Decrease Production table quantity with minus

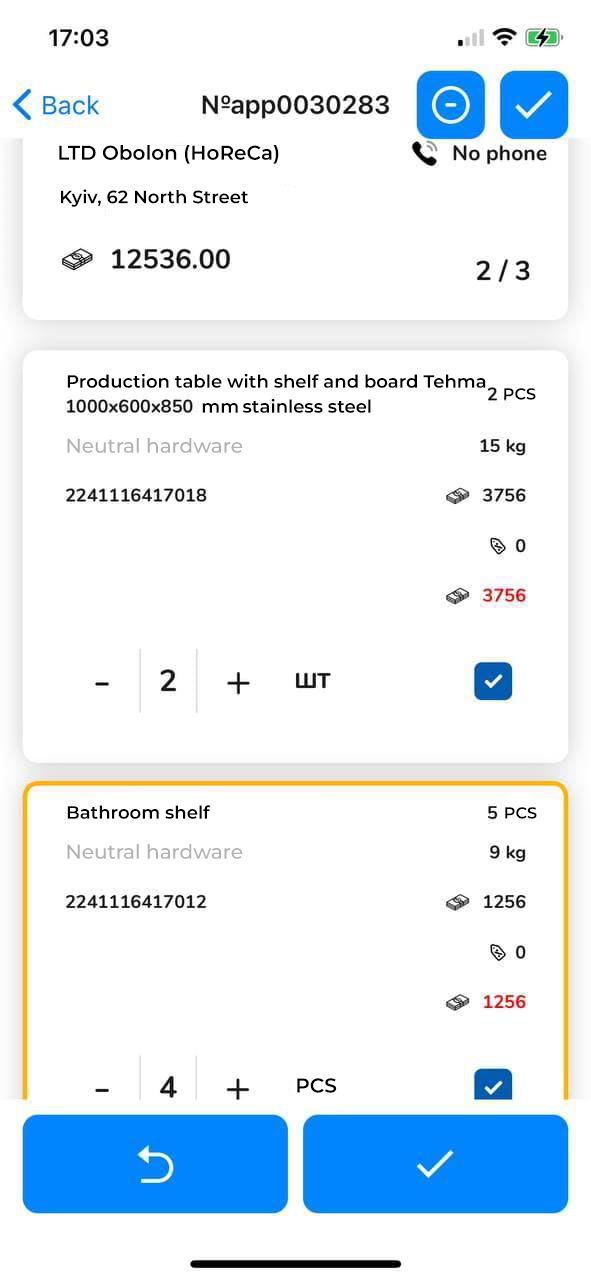click(x=102, y=683)
